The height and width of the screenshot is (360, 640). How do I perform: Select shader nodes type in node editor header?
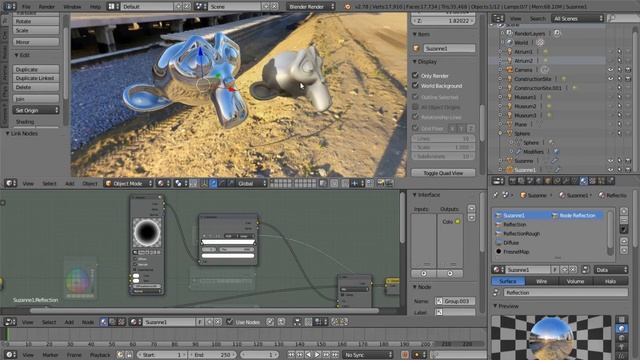point(104,322)
